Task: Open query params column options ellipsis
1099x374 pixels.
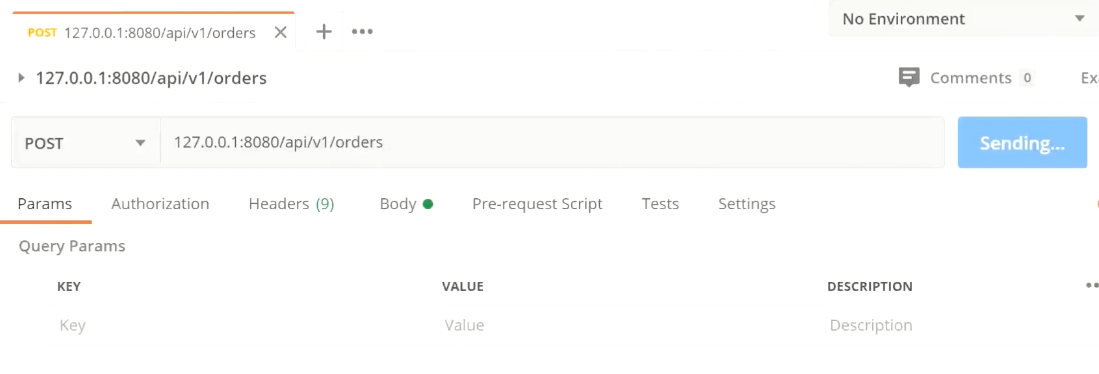Action: (1091, 286)
